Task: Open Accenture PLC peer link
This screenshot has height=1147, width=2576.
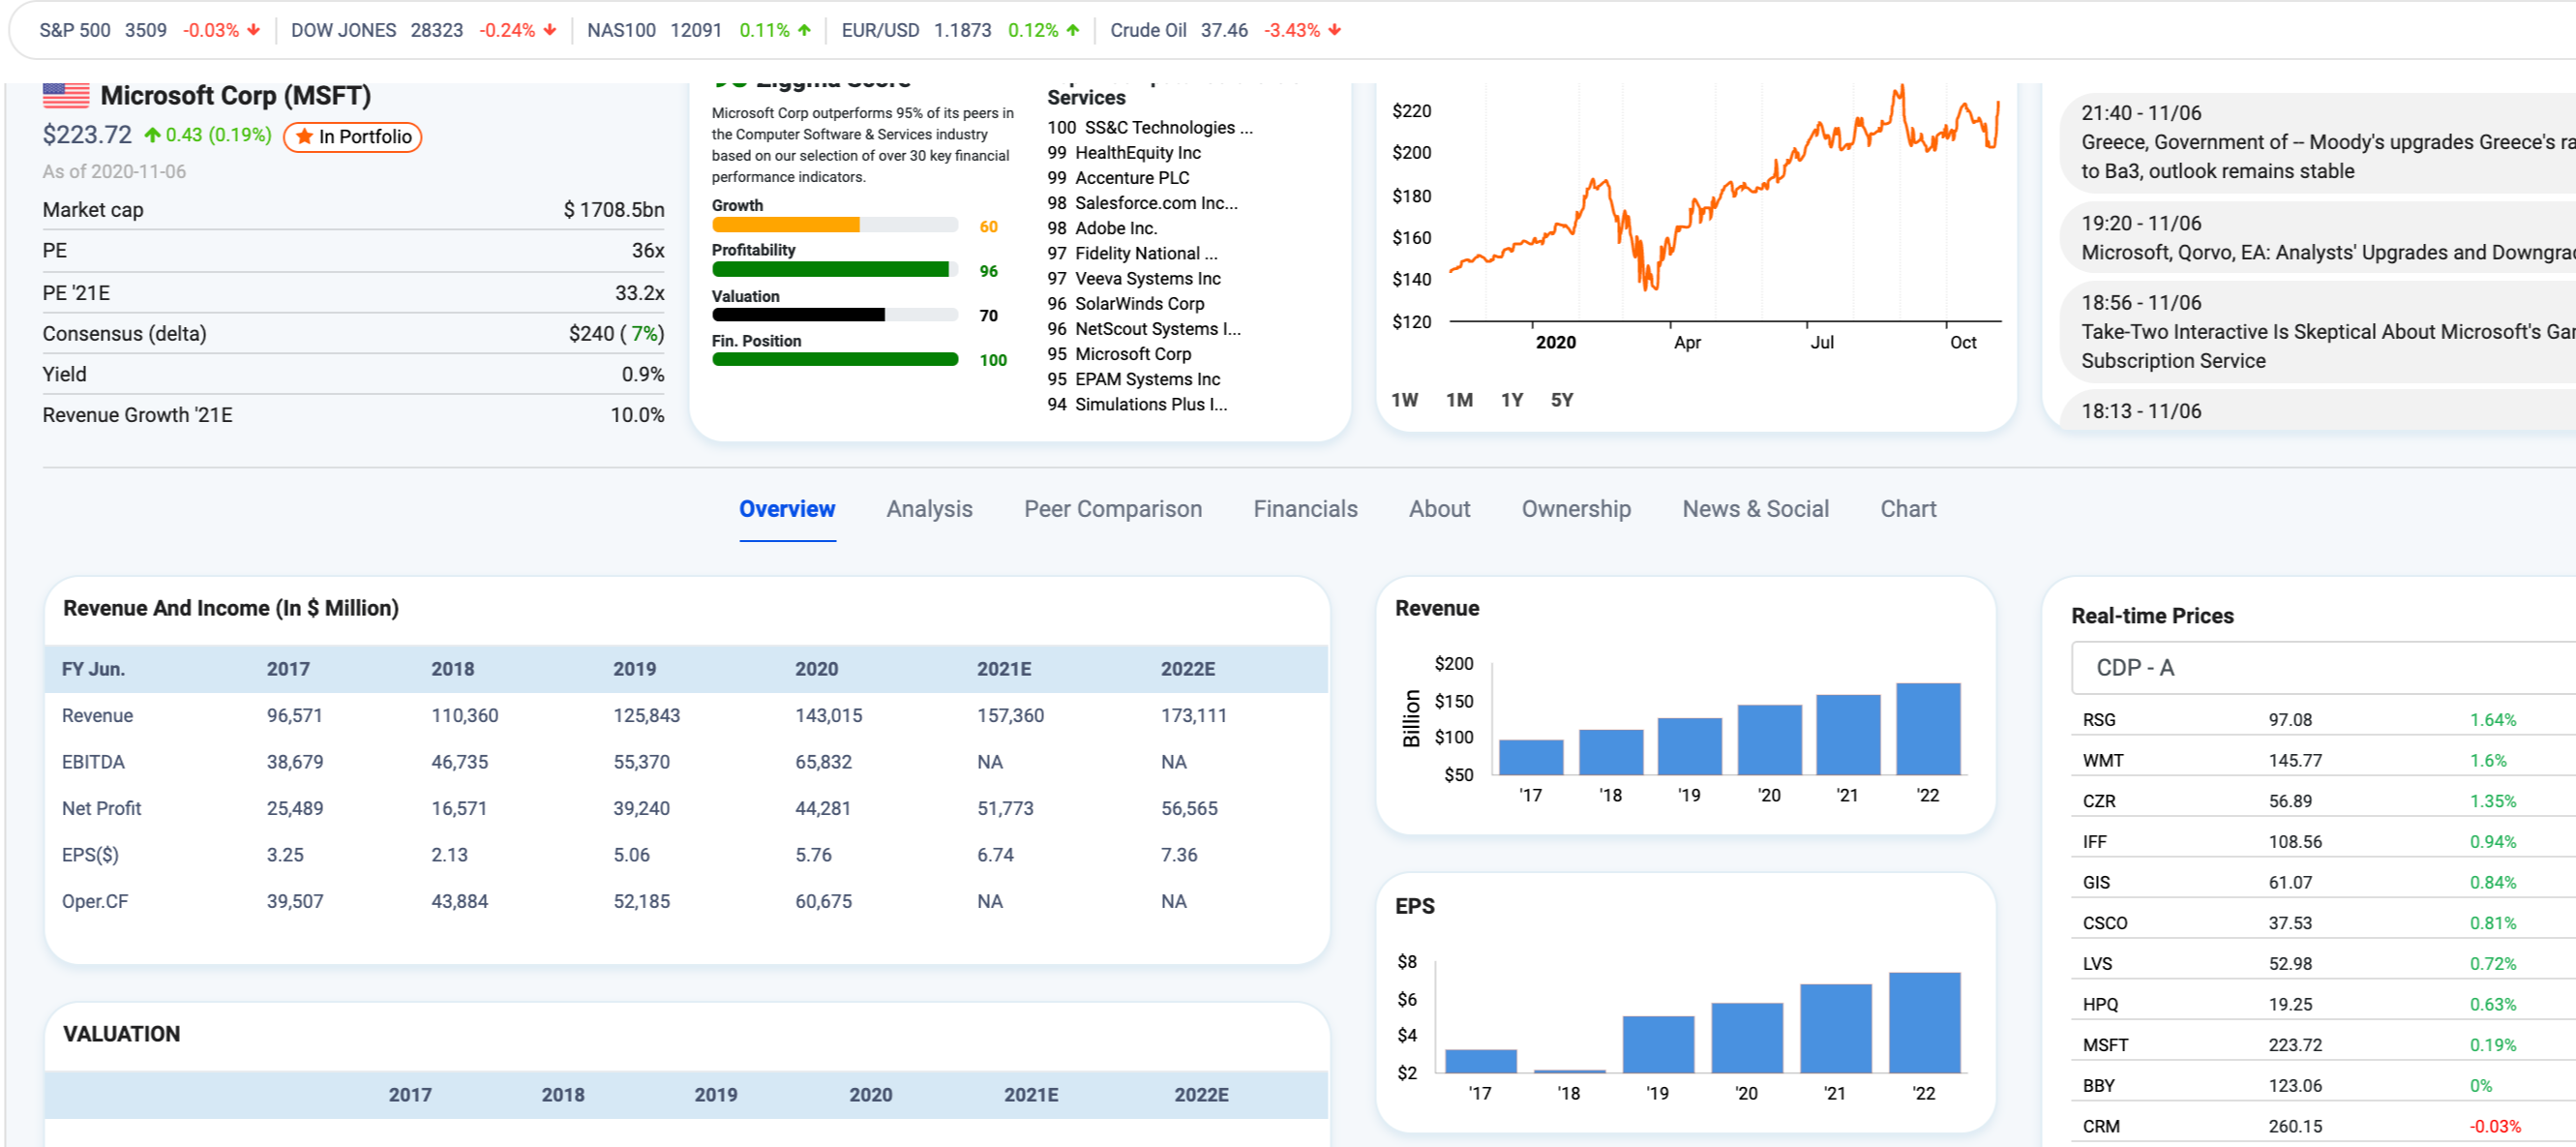Action: 1132,178
